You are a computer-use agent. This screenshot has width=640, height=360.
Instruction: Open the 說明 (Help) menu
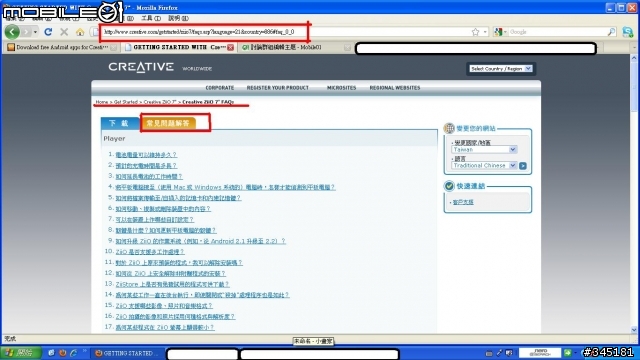click(178, 18)
